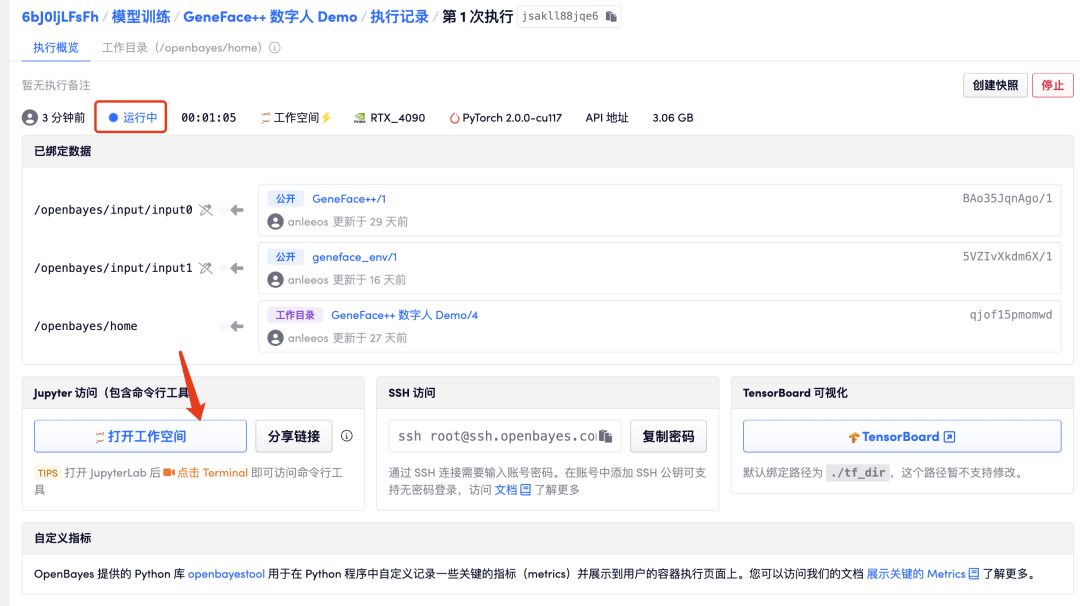Click the ID BAo35JqnAgo/1
The image size is (1080, 606).
pyautogui.click(x=1007, y=199)
